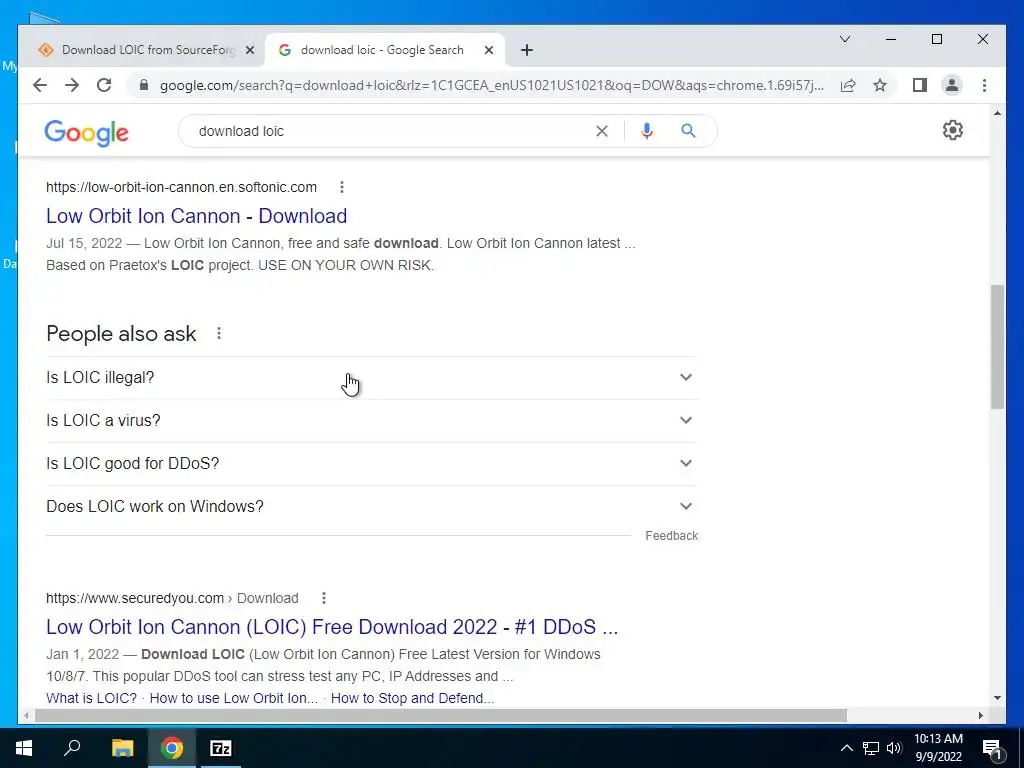1024x768 pixels.
Task: Close the download loic Google Search tab
Action: pos(488,50)
